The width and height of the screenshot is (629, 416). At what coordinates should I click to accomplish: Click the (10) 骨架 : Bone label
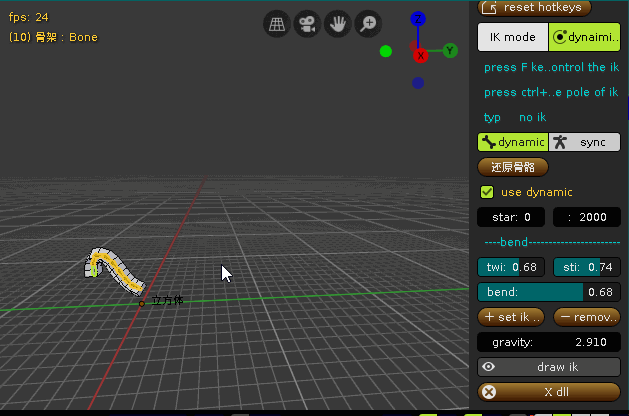[53, 37]
